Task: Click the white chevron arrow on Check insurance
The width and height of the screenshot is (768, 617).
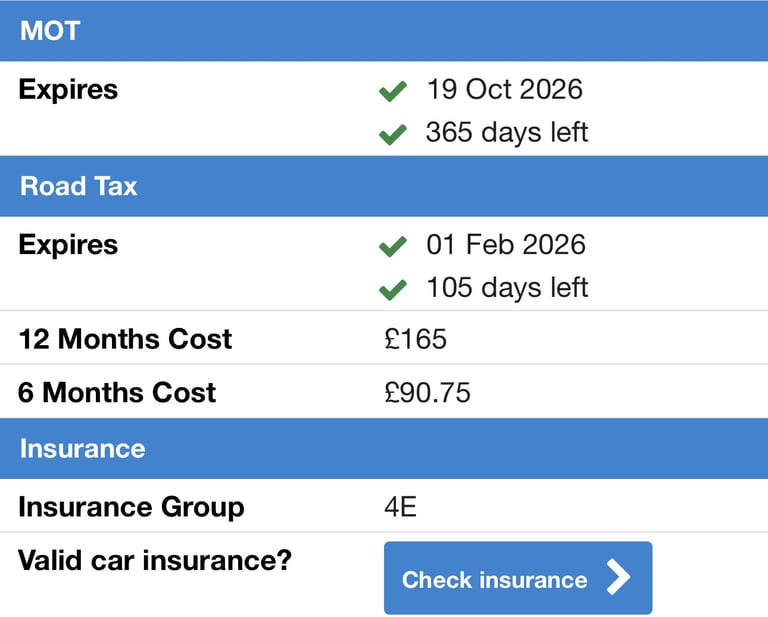Action: 620,578
